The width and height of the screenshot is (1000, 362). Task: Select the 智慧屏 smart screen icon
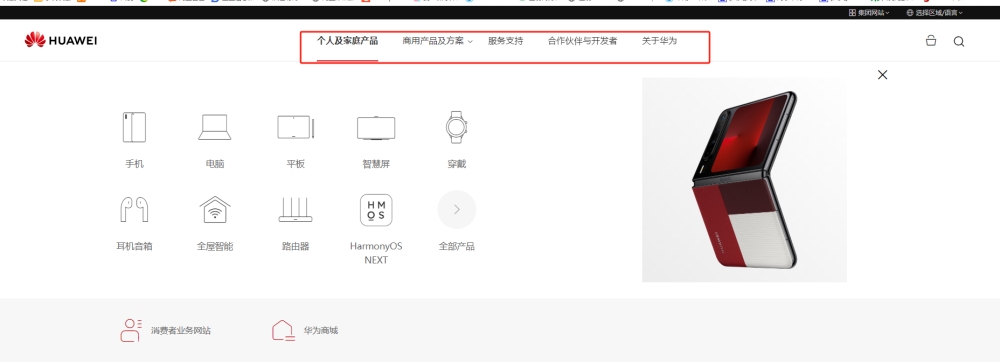pyautogui.click(x=376, y=127)
